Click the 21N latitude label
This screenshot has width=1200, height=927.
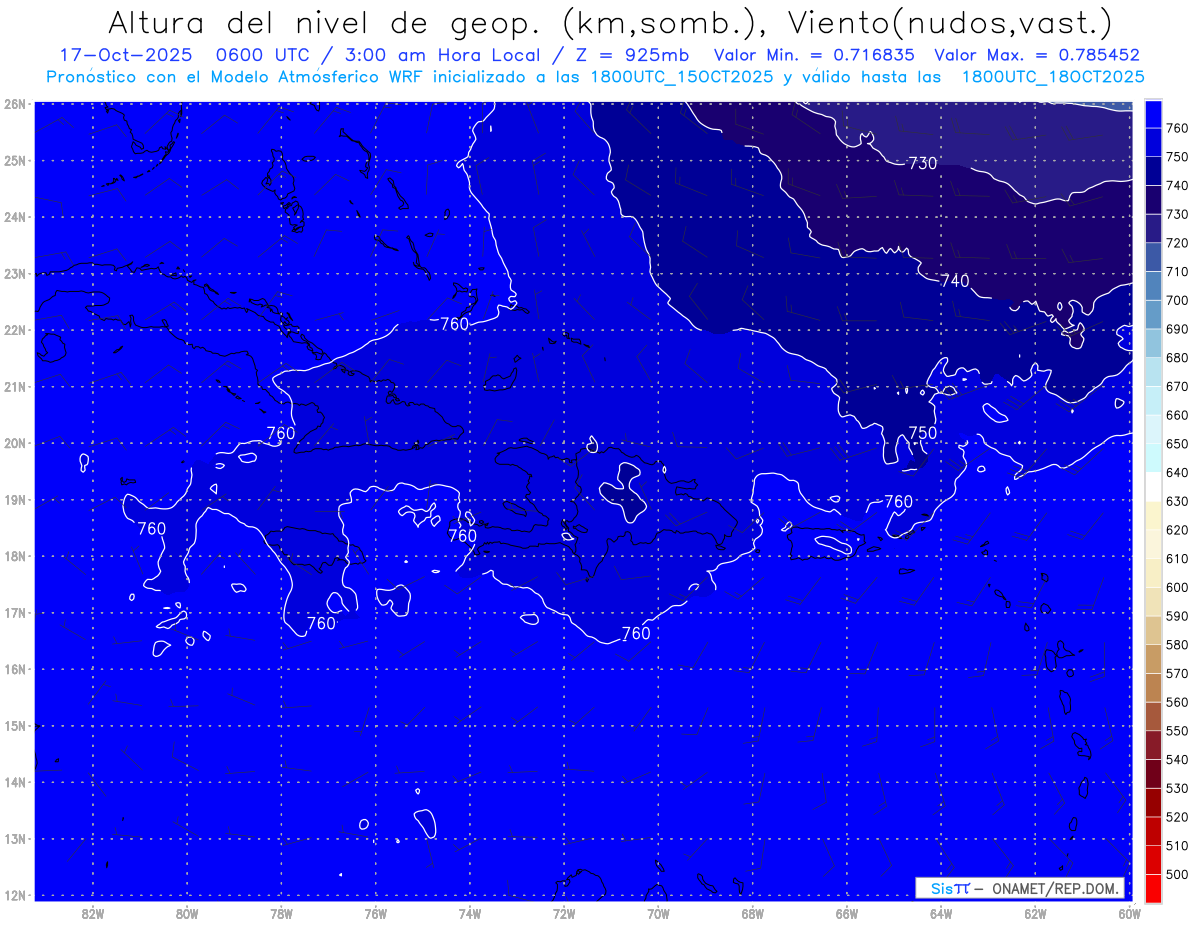pos(15,386)
